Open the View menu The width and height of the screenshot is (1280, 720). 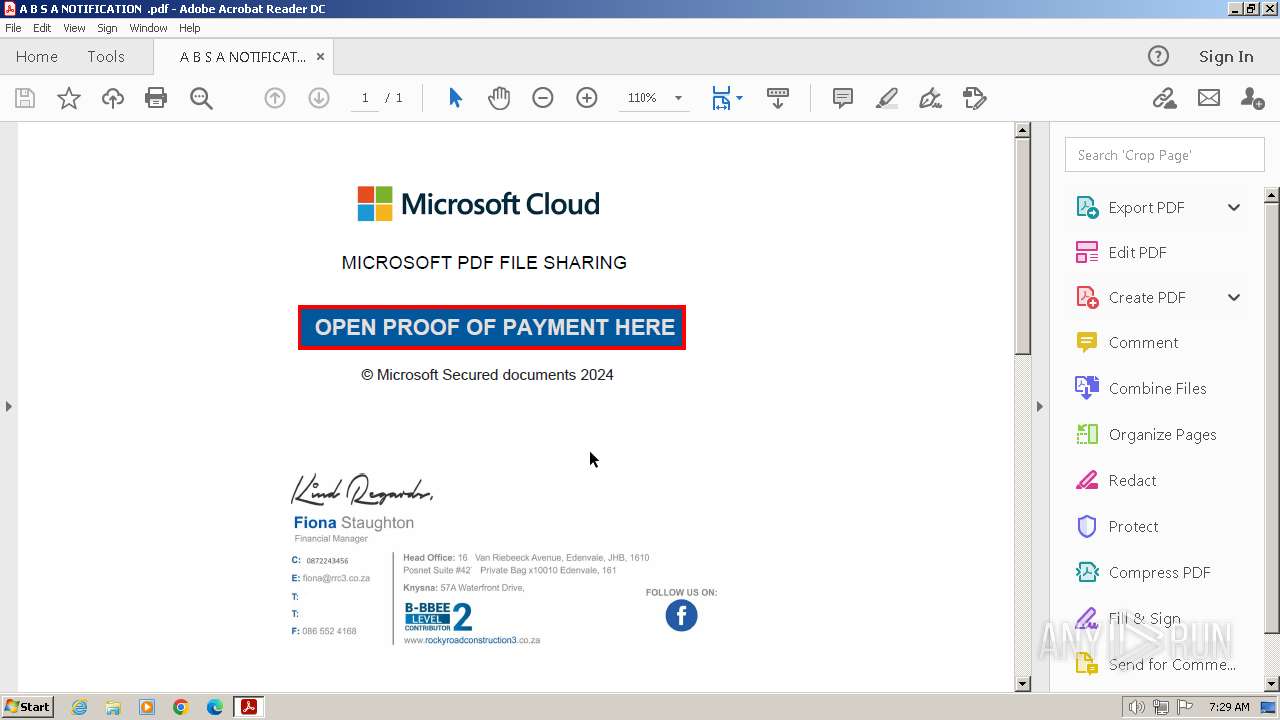pyautogui.click(x=74, y=28)
